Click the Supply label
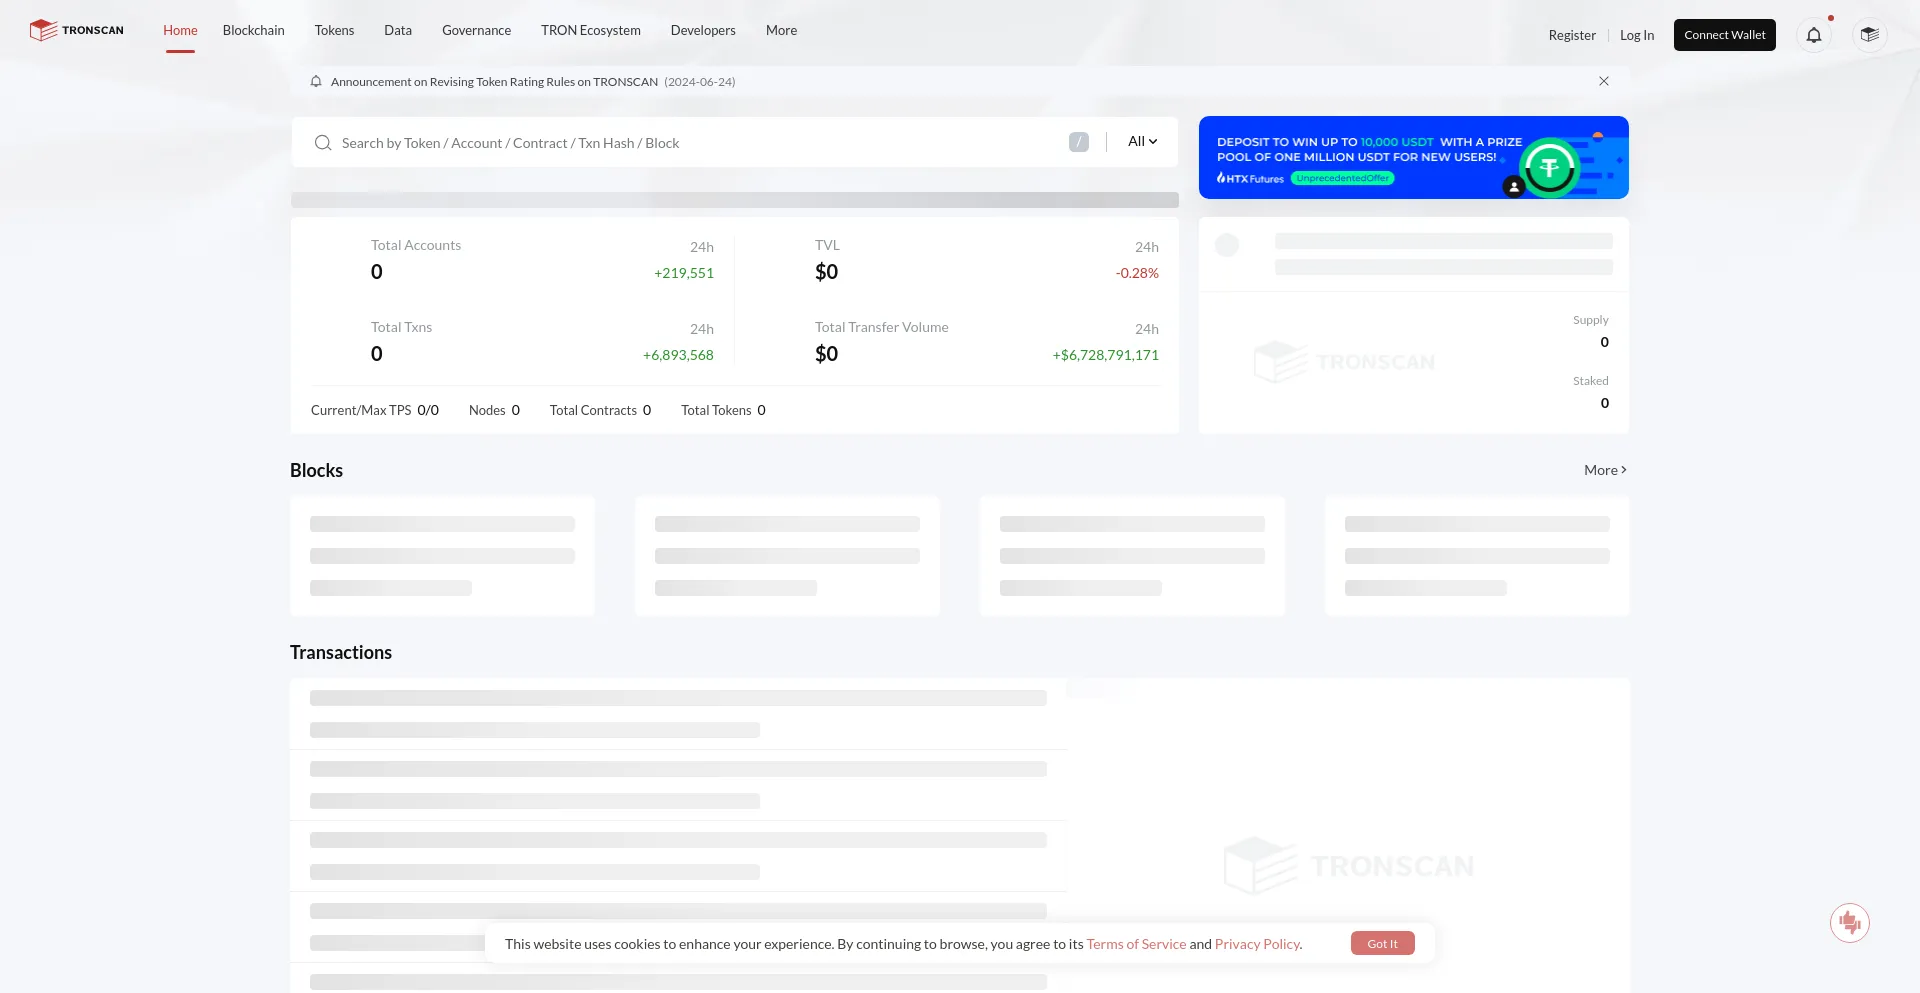Screen dimensions: 1920x993 tap(1590, 320)
